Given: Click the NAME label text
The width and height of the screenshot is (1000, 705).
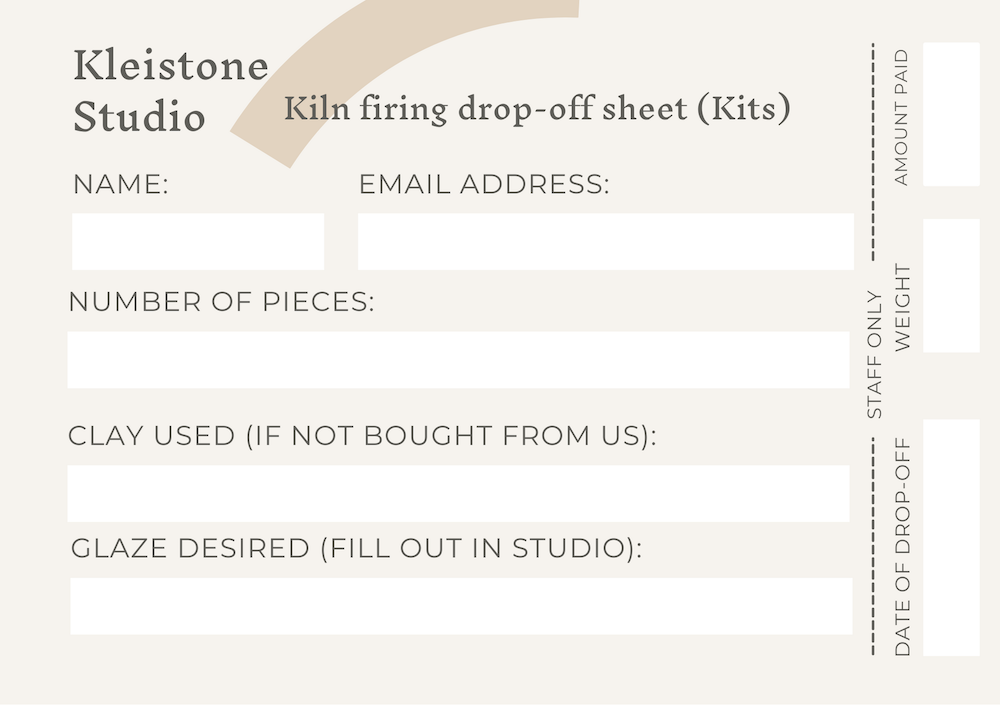Looking at the screenshot, I should click(x=121, y=184).
